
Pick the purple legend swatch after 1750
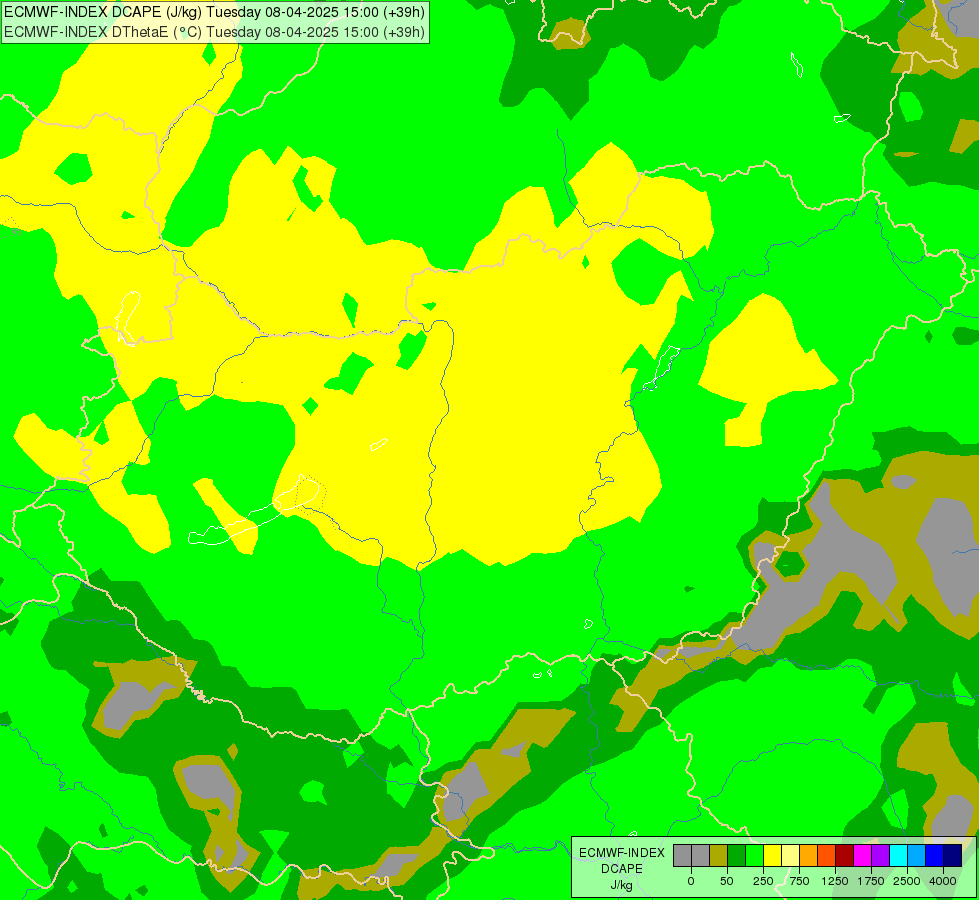click(x=880, y=856)
